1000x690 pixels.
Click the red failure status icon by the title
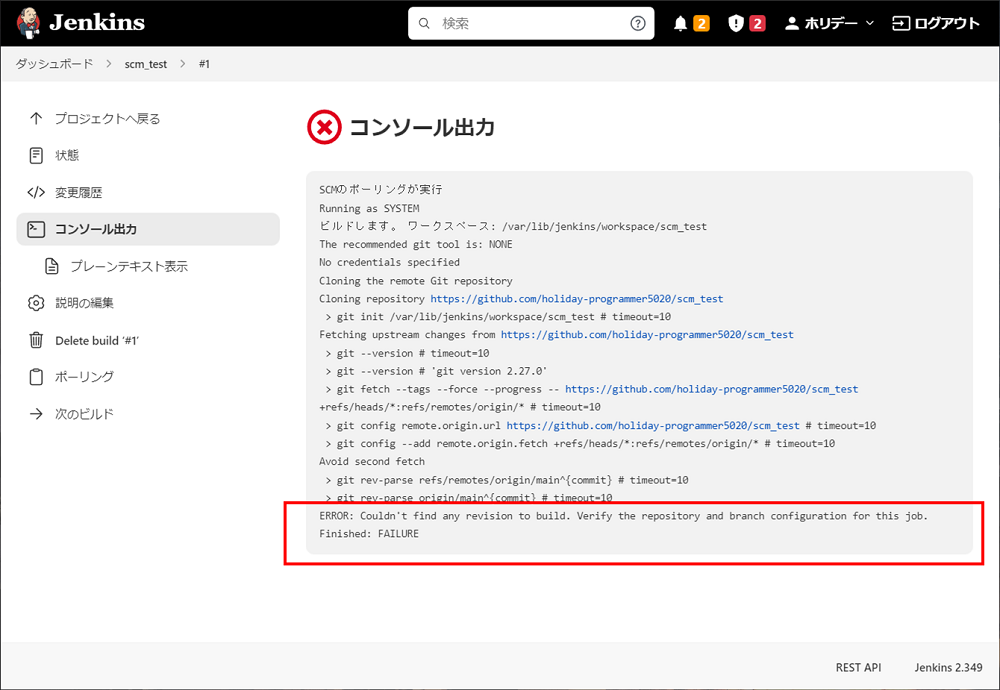[x=325, y=127]
